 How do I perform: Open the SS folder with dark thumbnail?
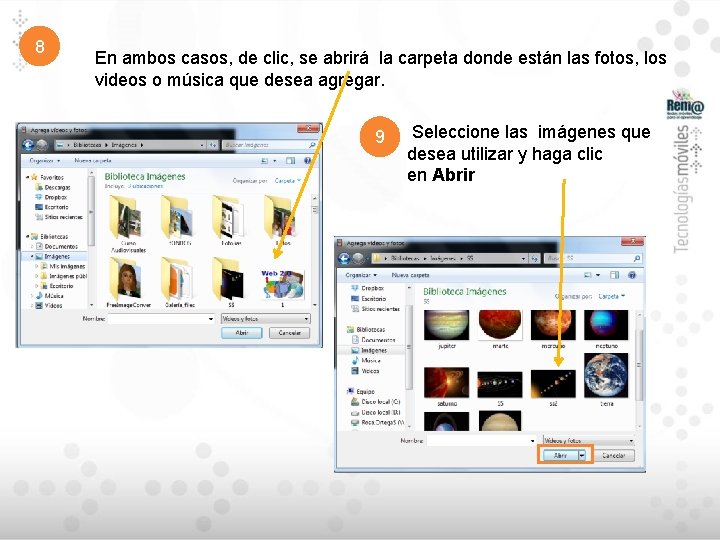point(231,282)
